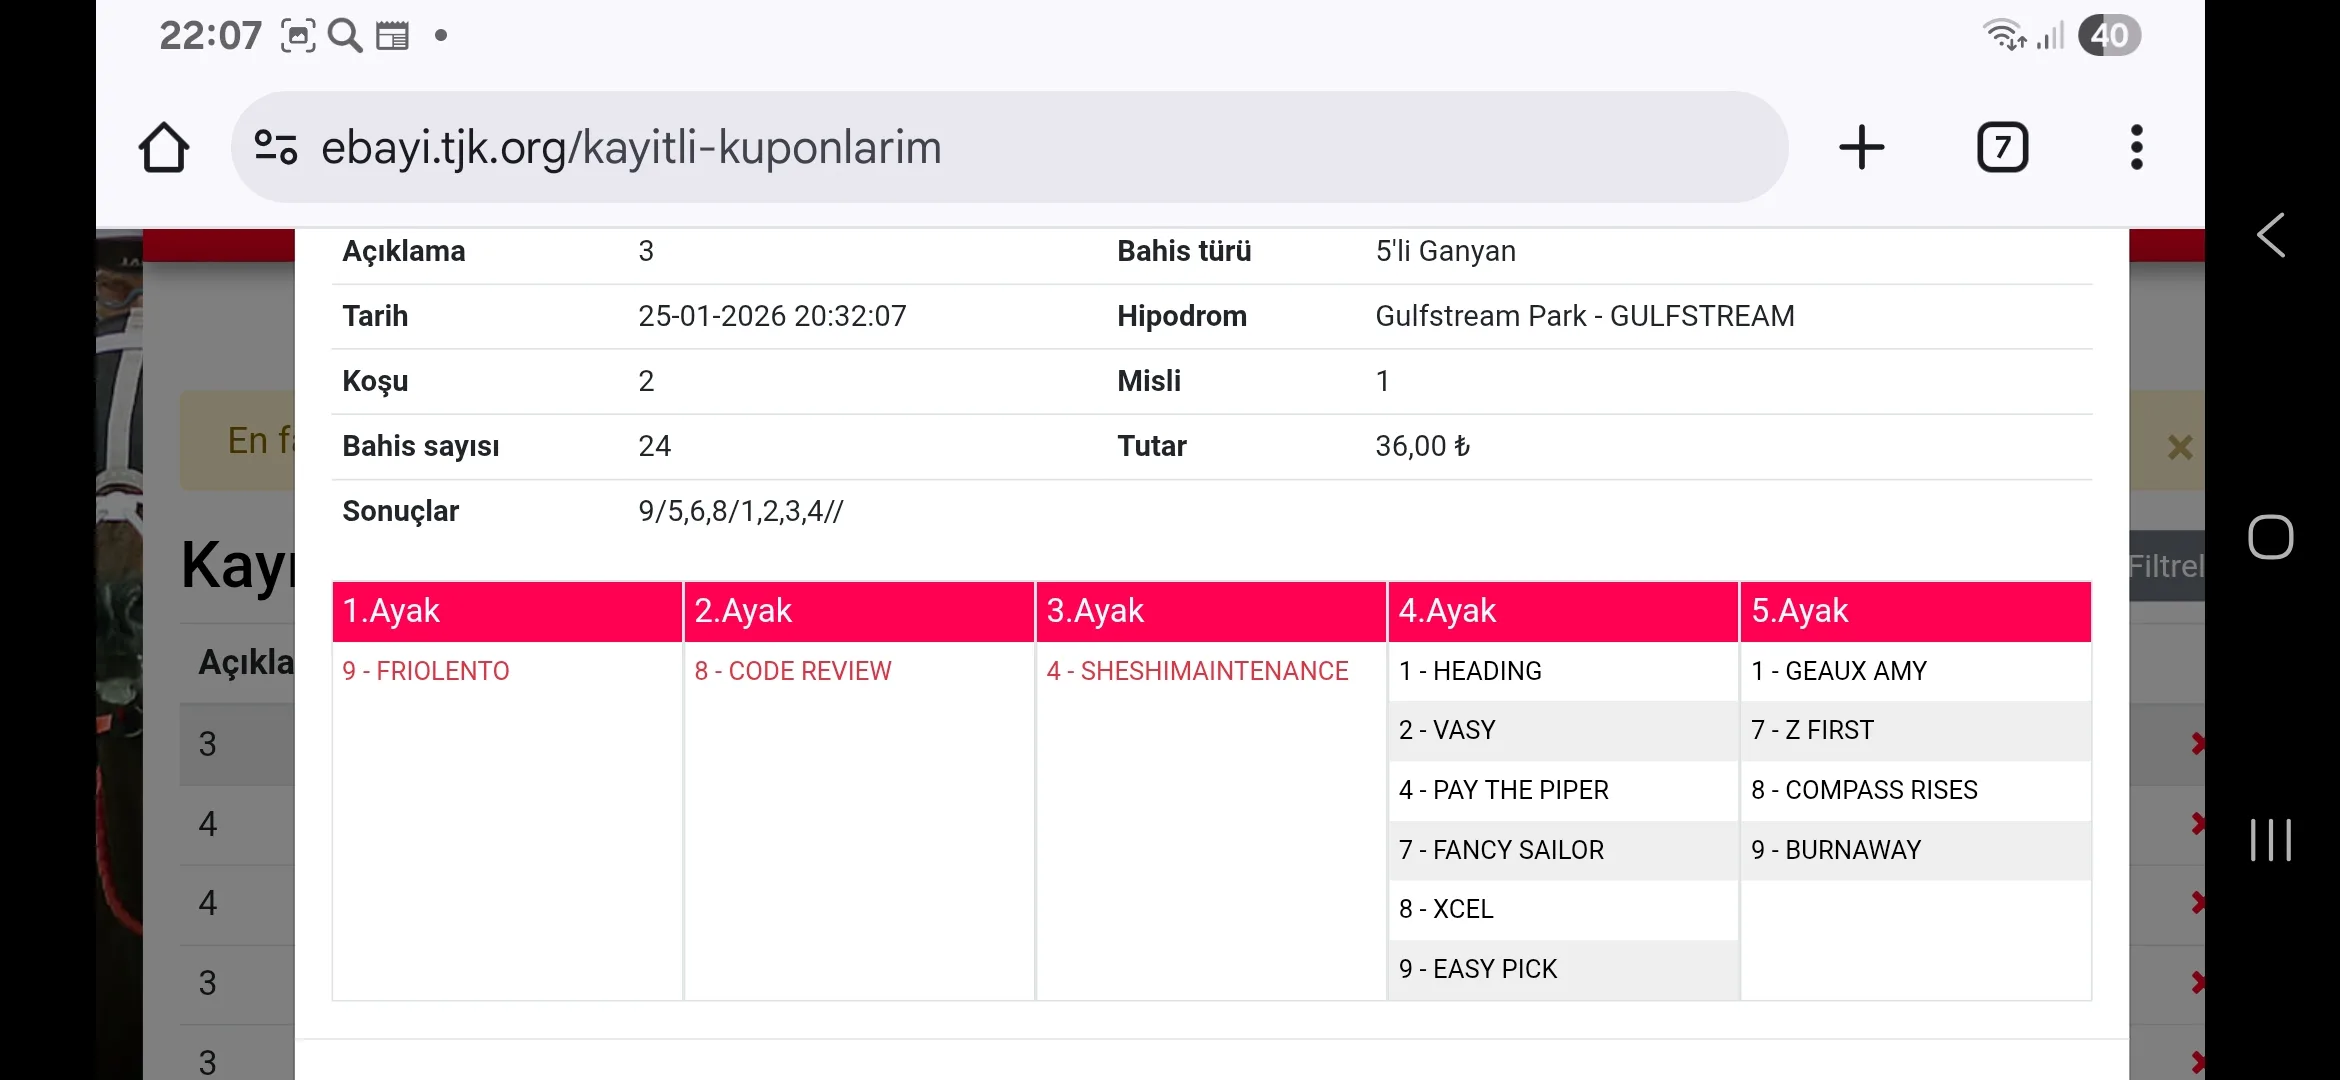Viewport: 2340px width, 1080px height.
Task: Click the address bar URL field
Action: (x=1000, y=148)
